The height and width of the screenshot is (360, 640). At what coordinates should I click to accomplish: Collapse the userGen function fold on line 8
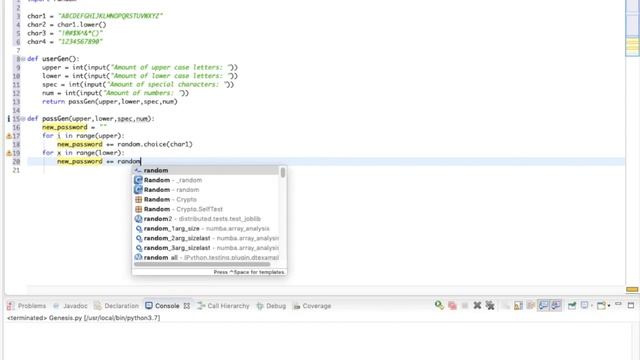click(x=23, y=59)
